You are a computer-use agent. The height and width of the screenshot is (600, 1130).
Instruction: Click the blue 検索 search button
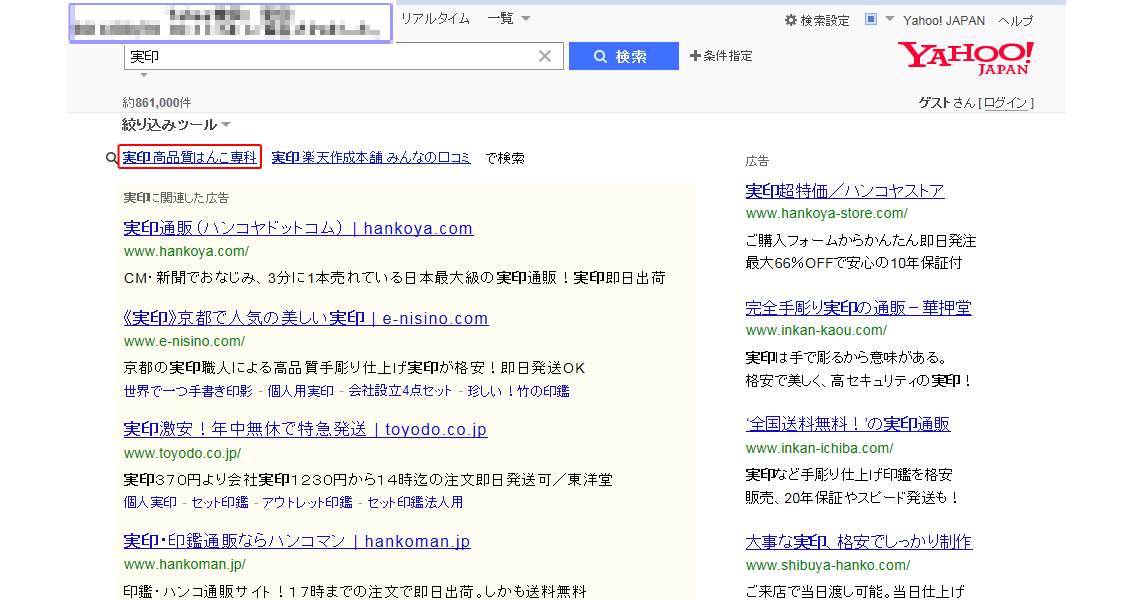[623, 56]
